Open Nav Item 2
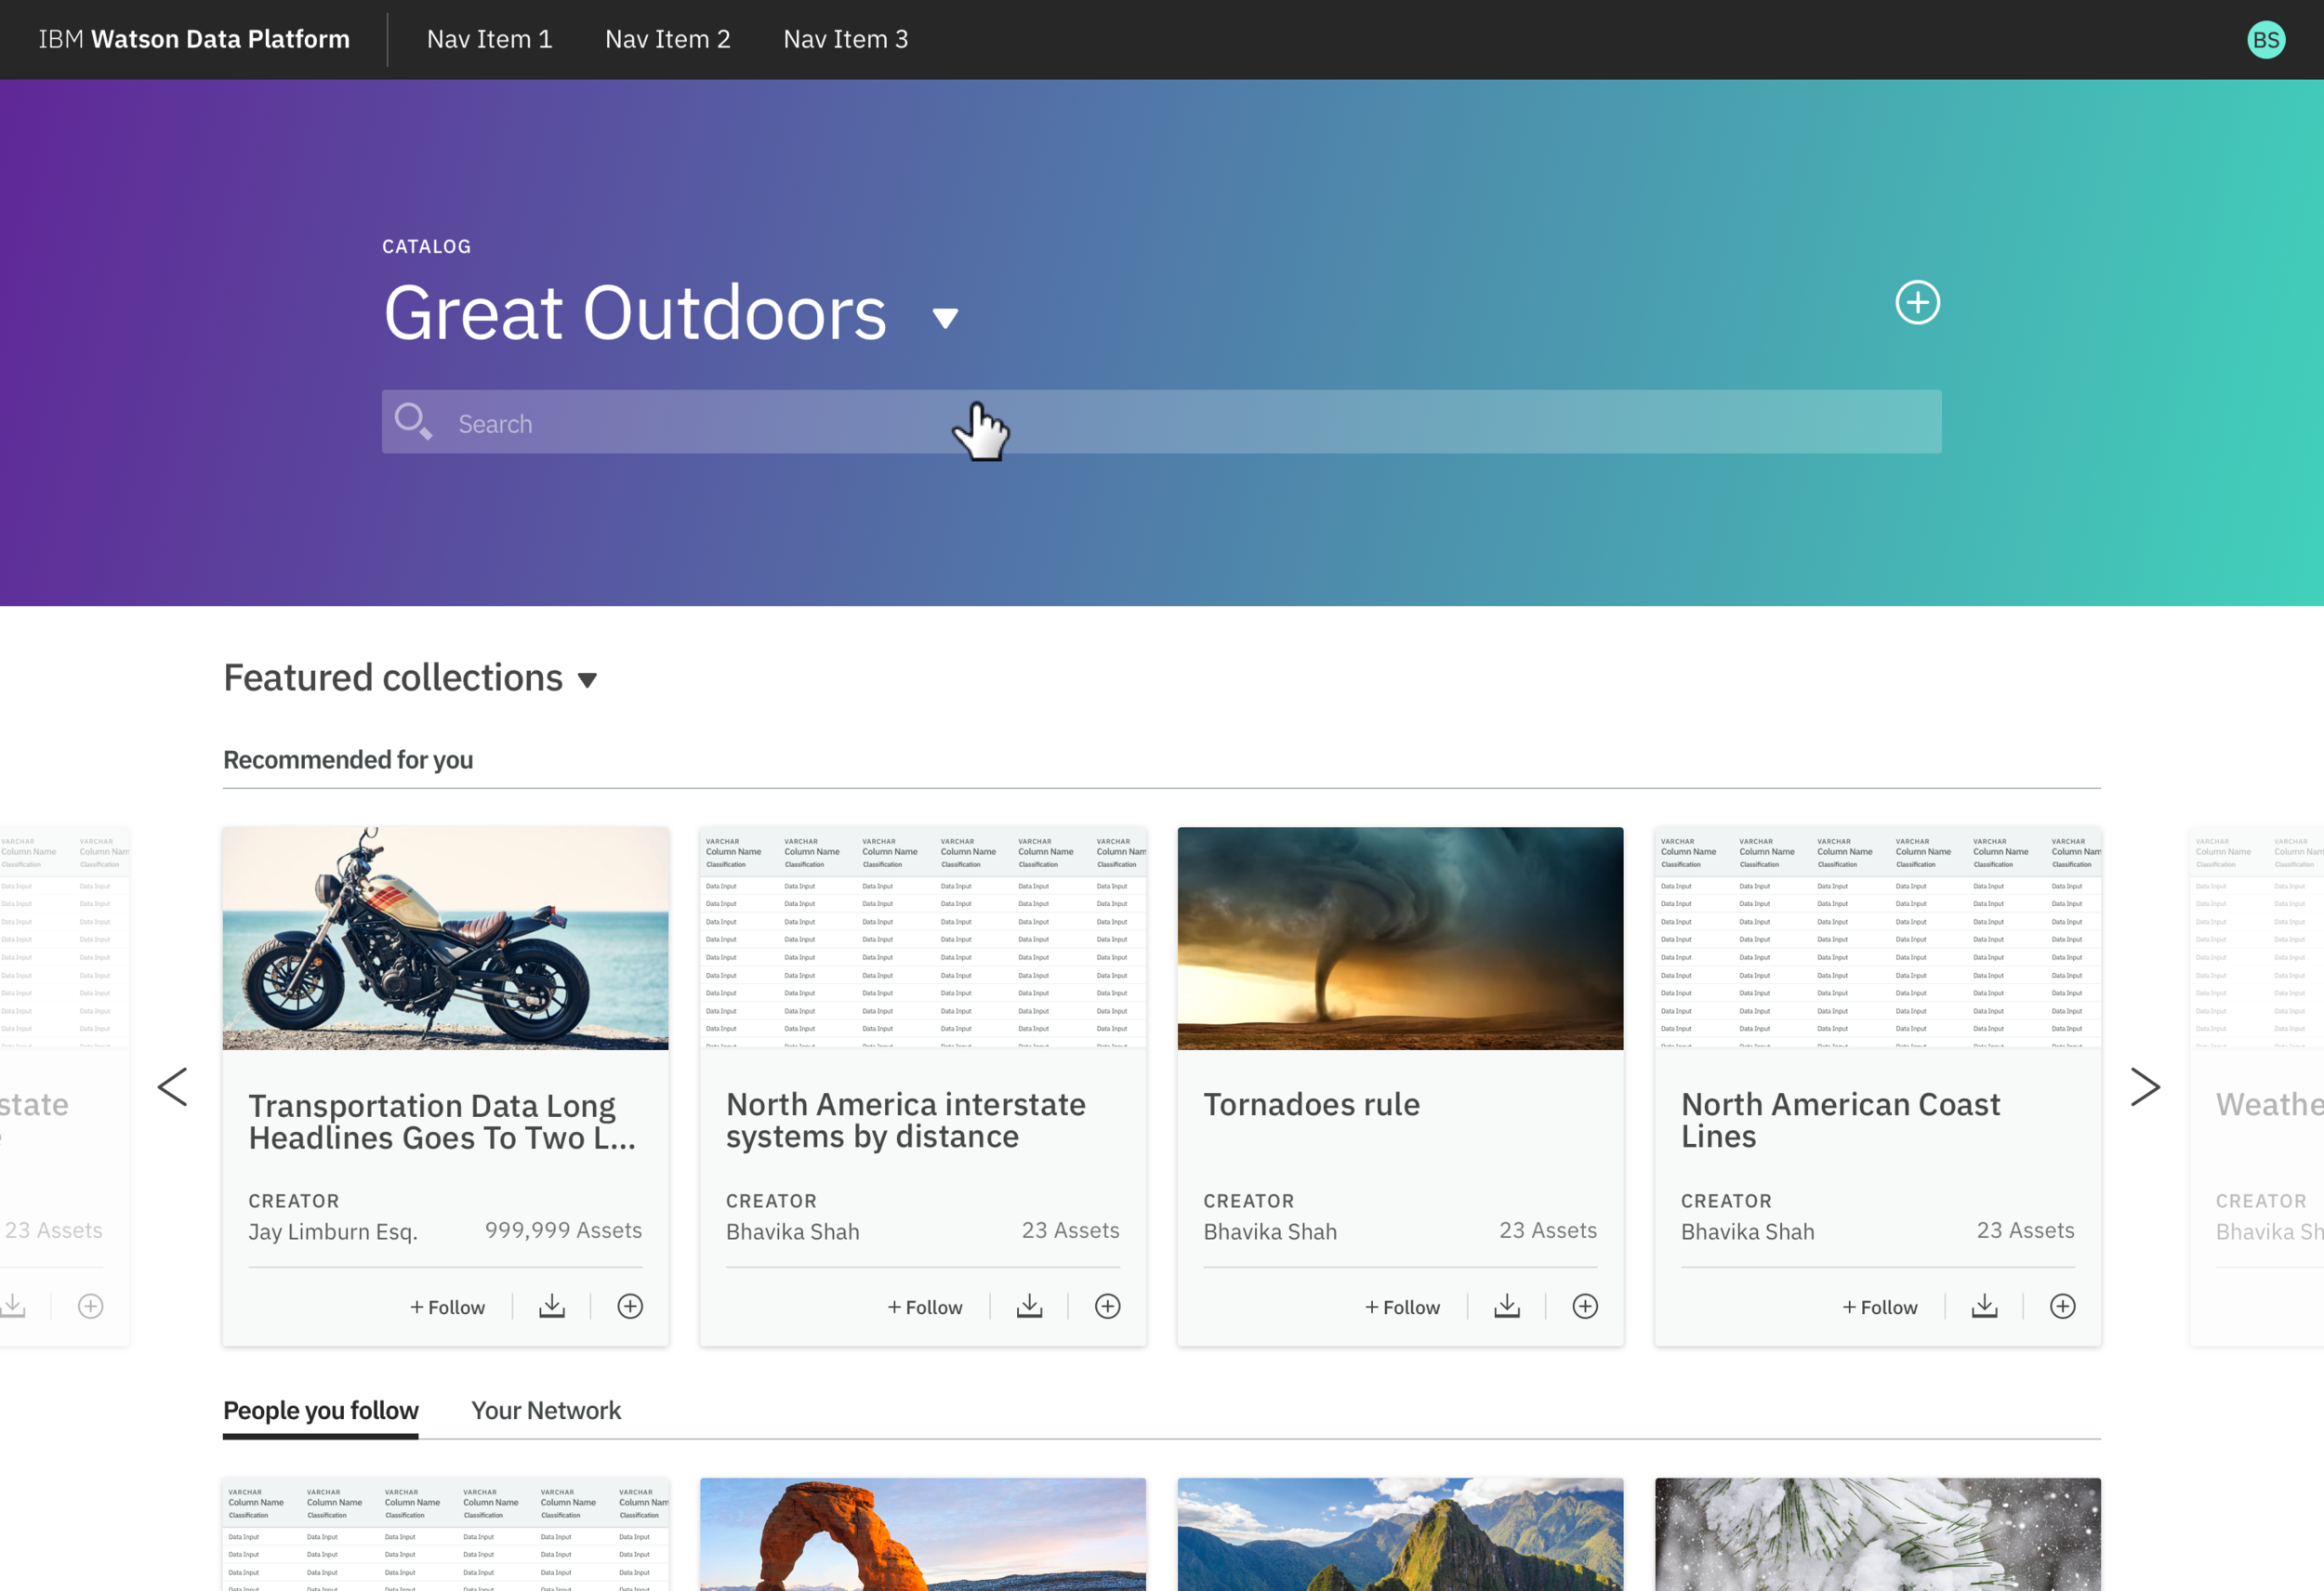 click(x=668, y=39)
